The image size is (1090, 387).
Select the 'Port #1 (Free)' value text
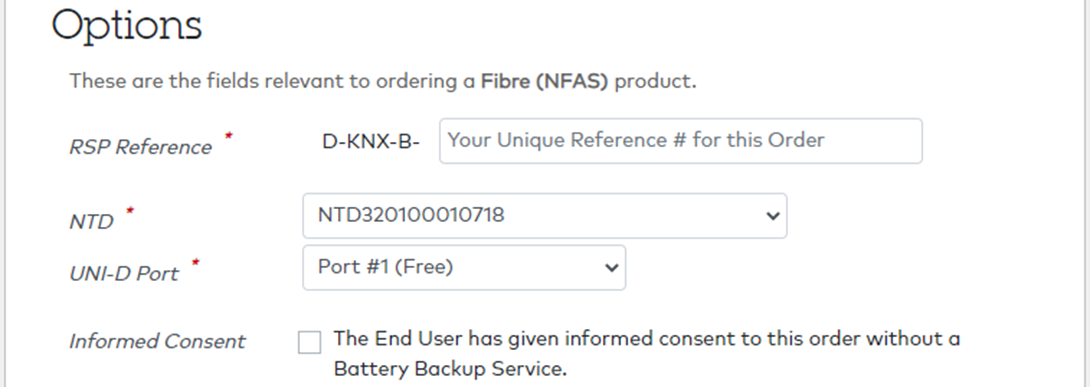[x=386, y=267]
